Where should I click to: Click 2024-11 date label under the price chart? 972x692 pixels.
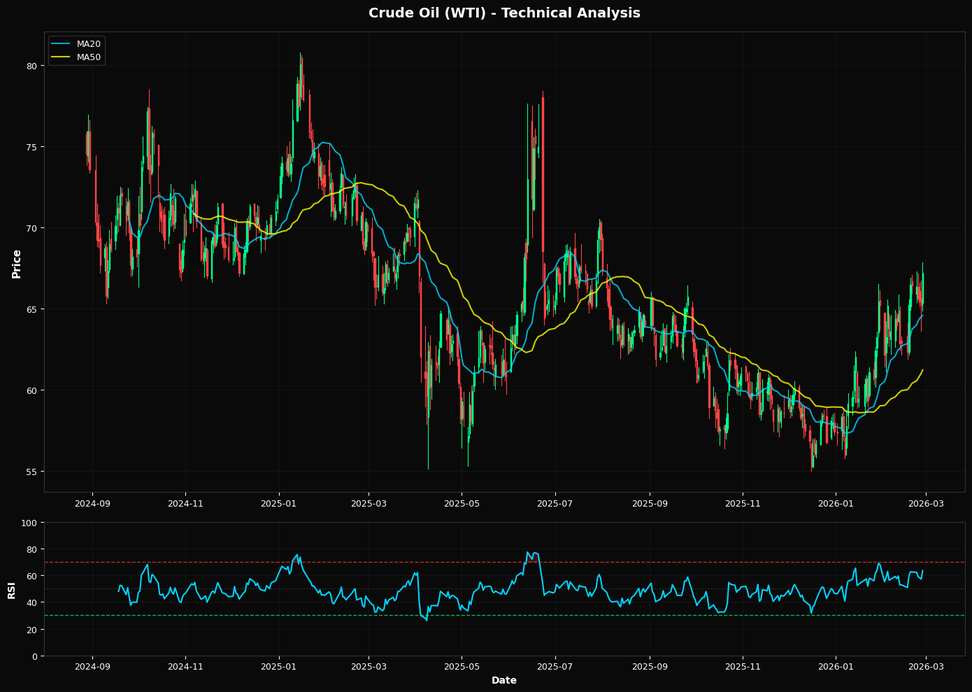pyautogui.click(x=185, y=503)
